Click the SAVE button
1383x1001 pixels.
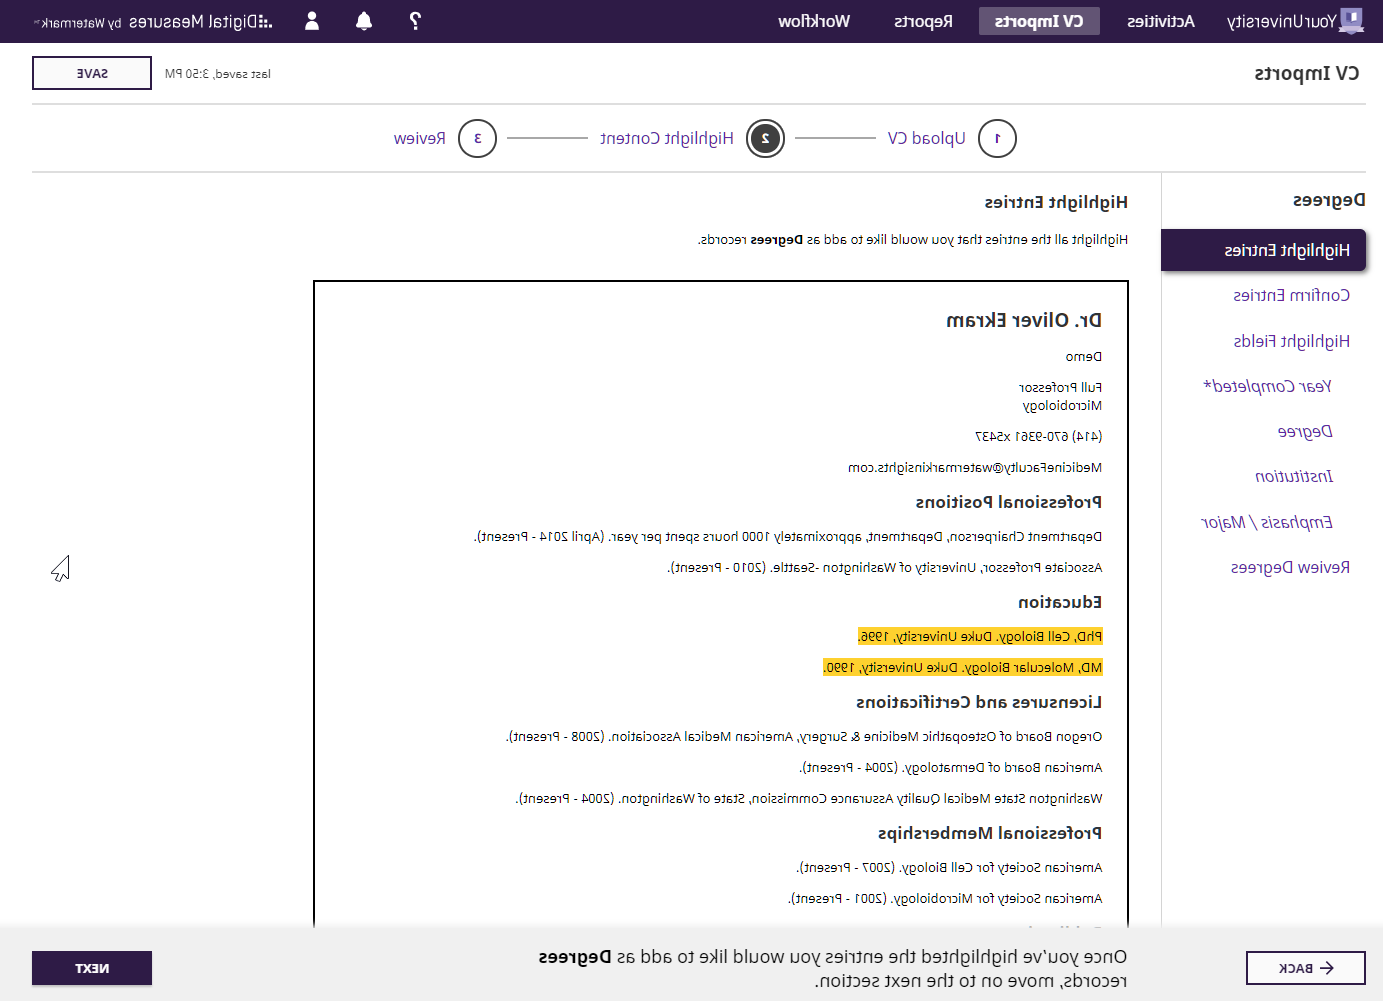92,73
